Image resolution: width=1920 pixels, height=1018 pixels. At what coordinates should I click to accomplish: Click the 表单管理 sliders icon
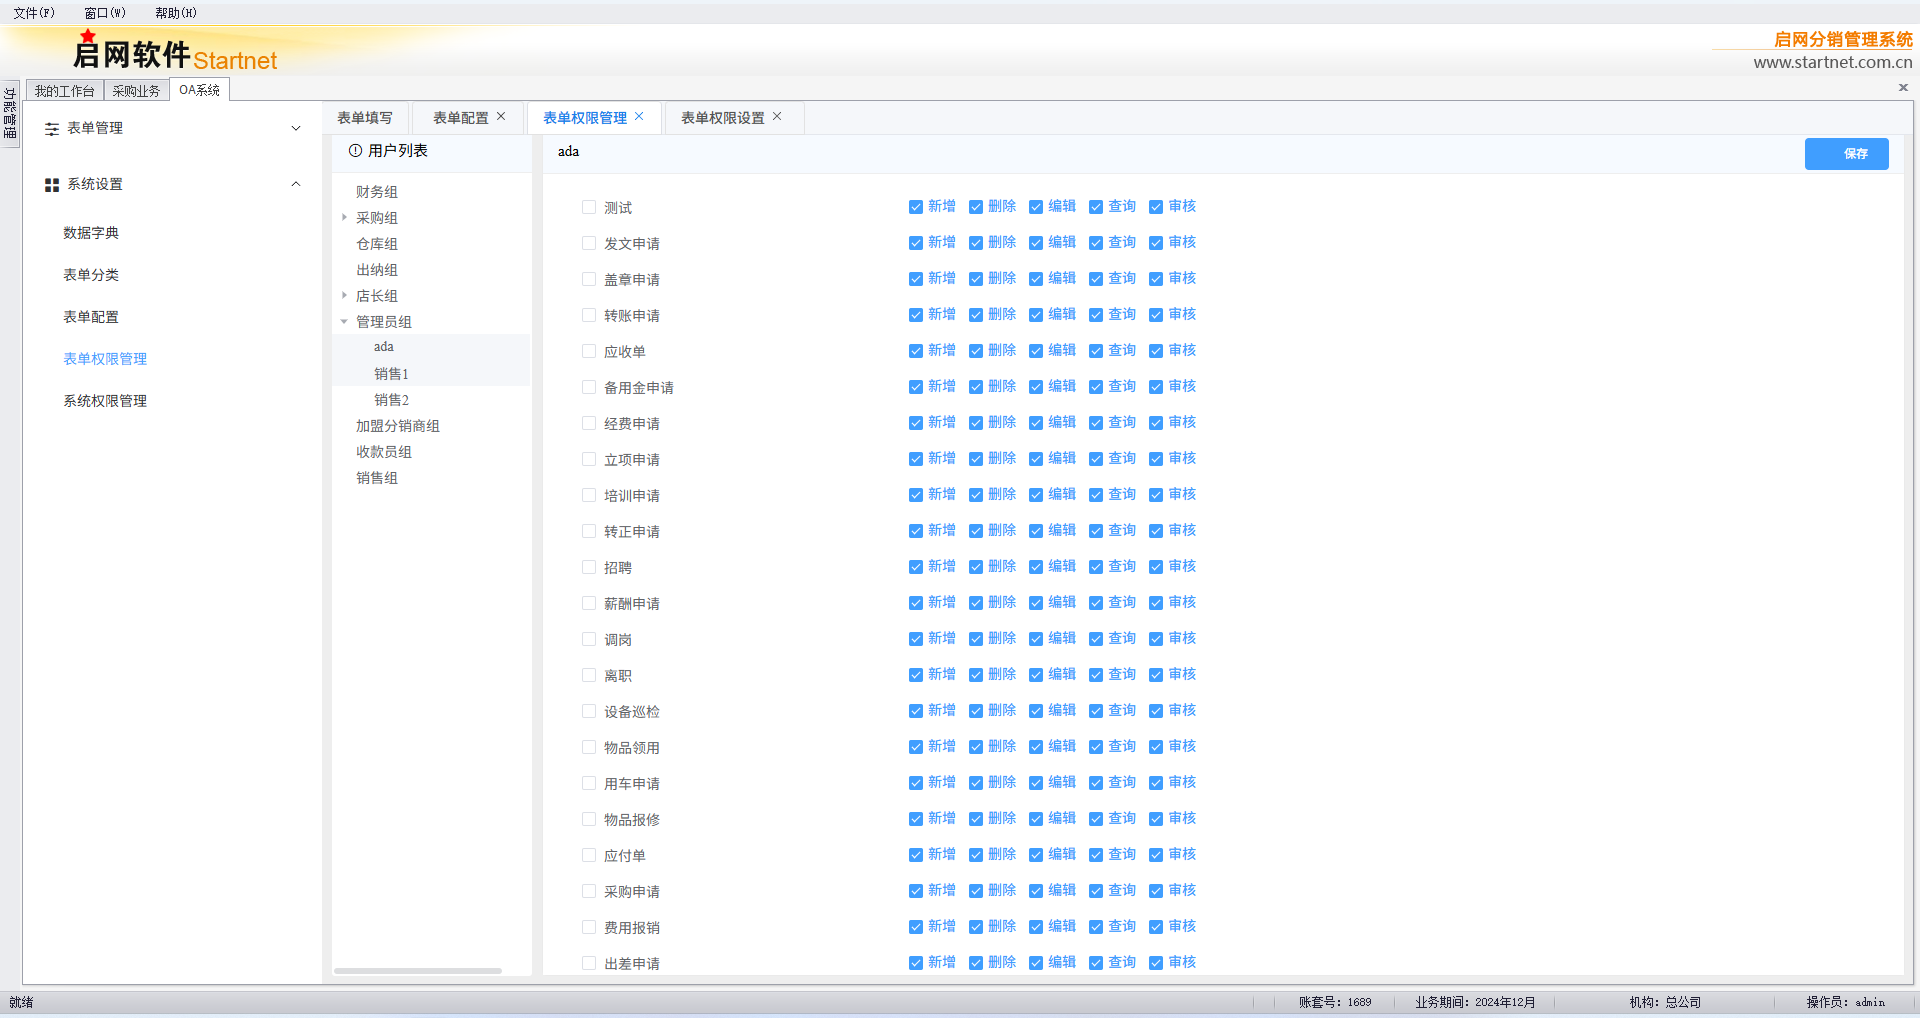click(x=52, y=129)
